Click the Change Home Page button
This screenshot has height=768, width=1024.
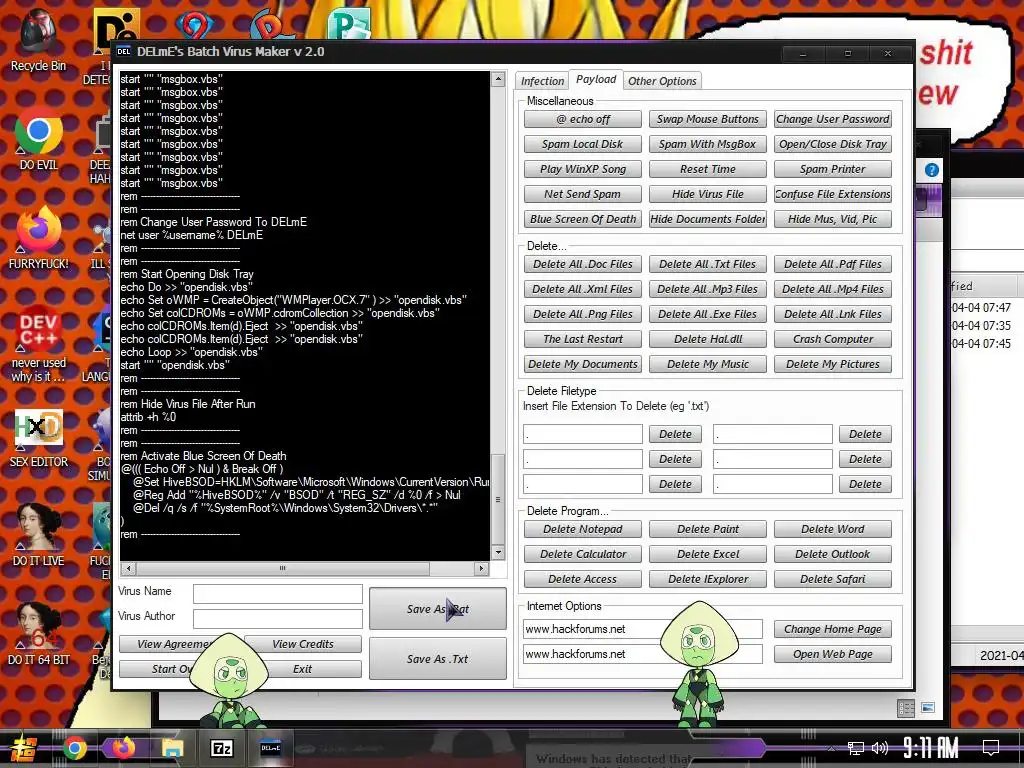point(833,629)
